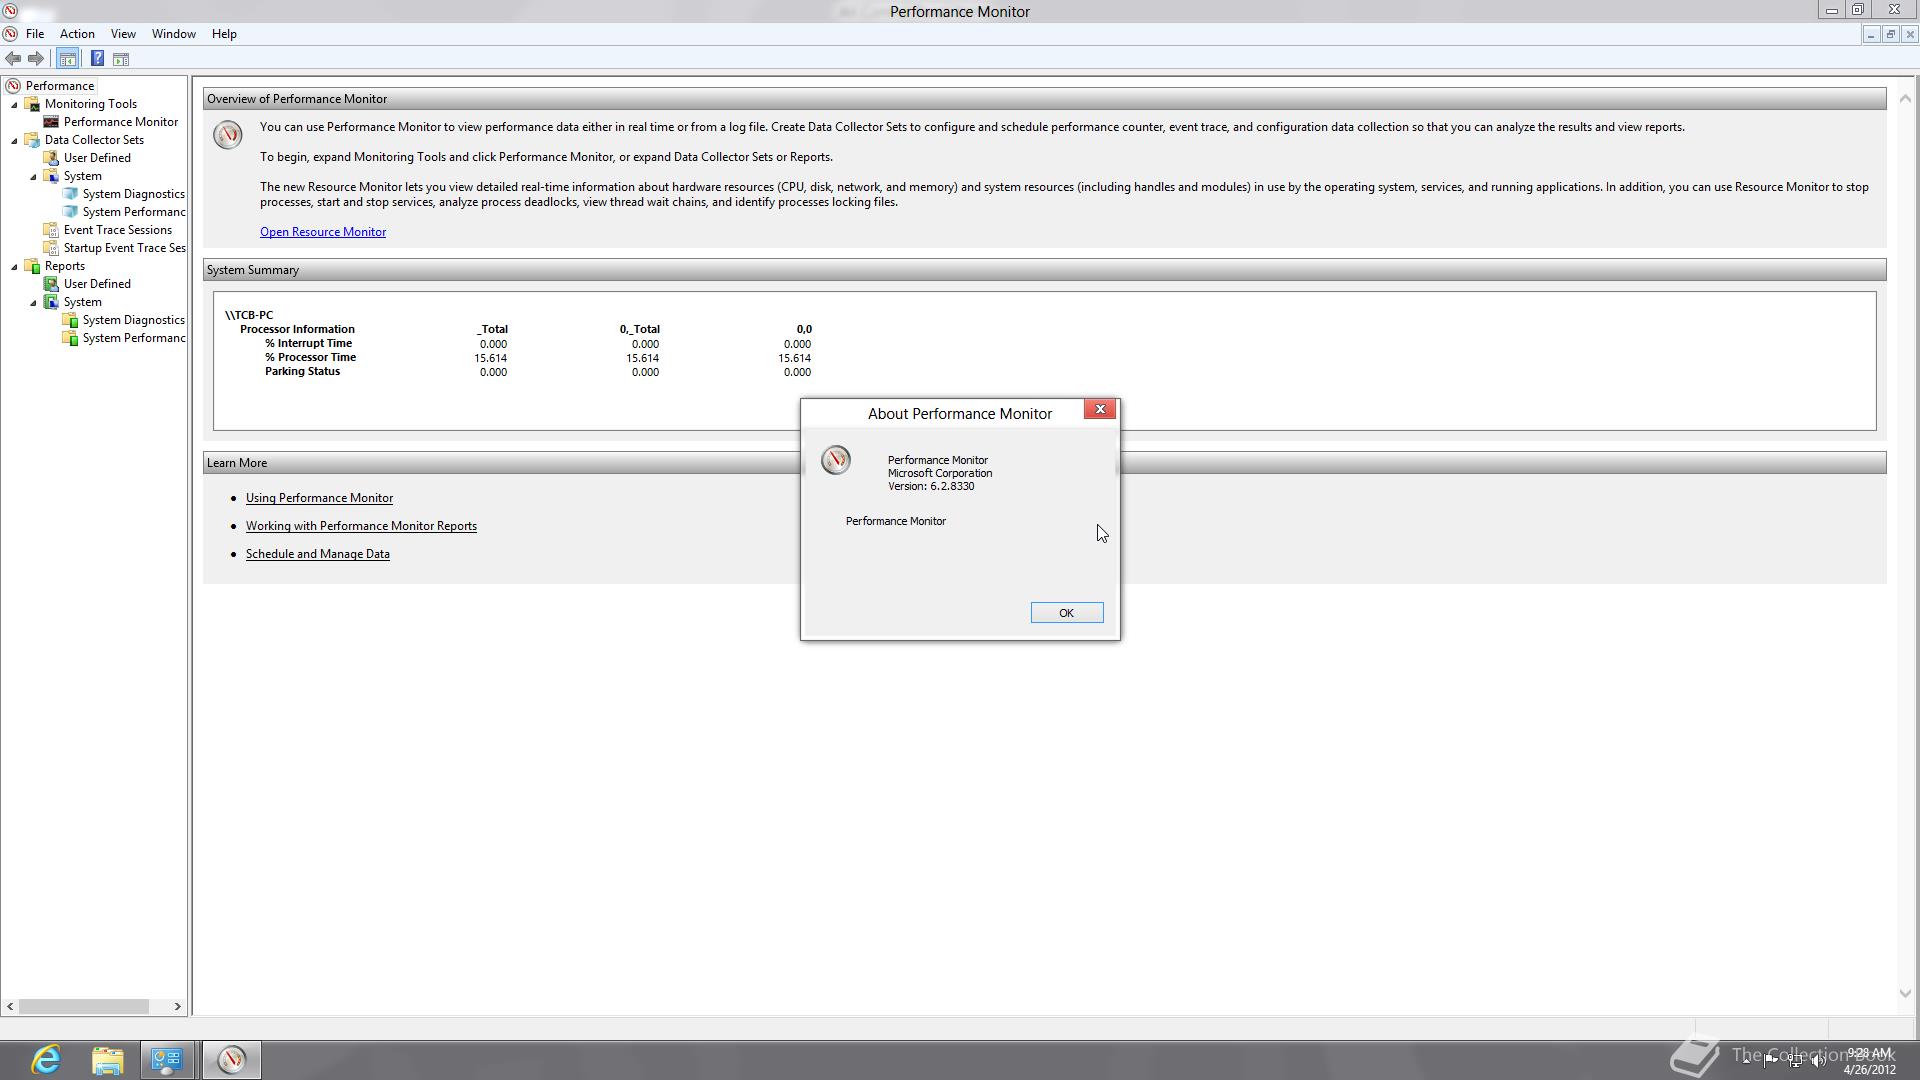Click the Forward arrow toolbar icon
The width and height of the screenshot is (1920, 1080).
click(x=36, y=59)
